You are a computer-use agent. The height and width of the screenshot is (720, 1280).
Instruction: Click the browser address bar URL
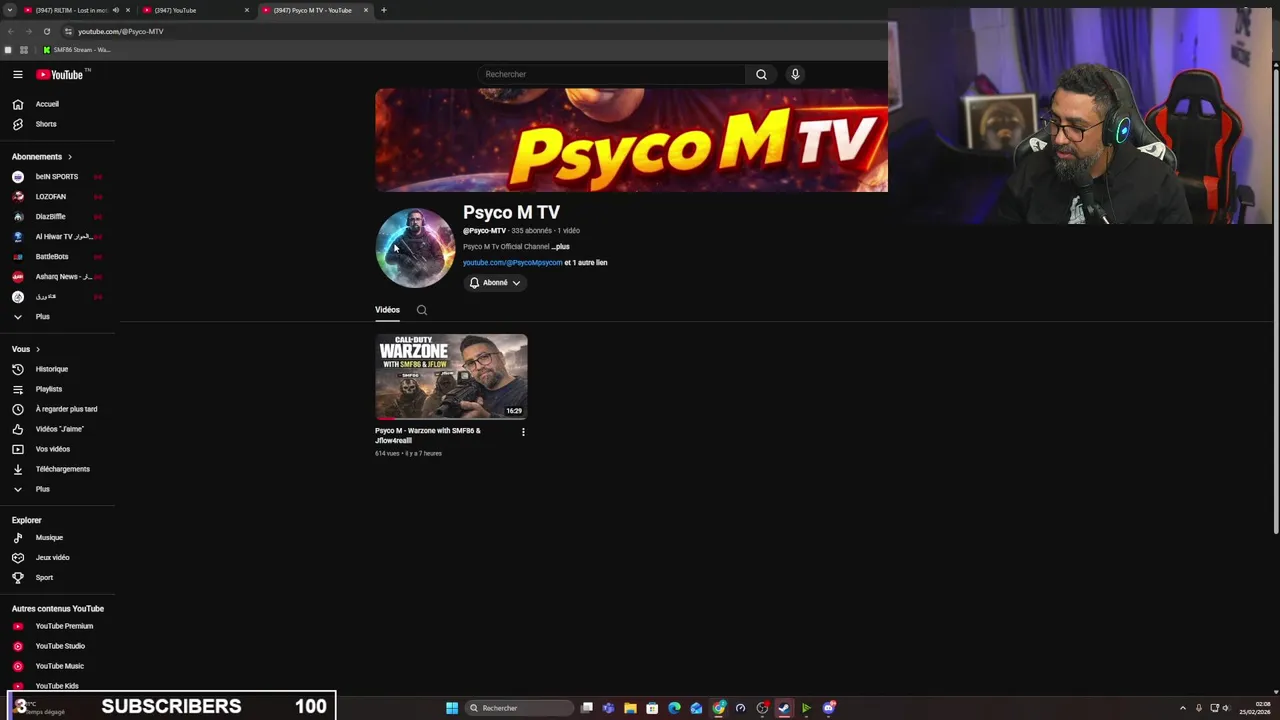120,31
